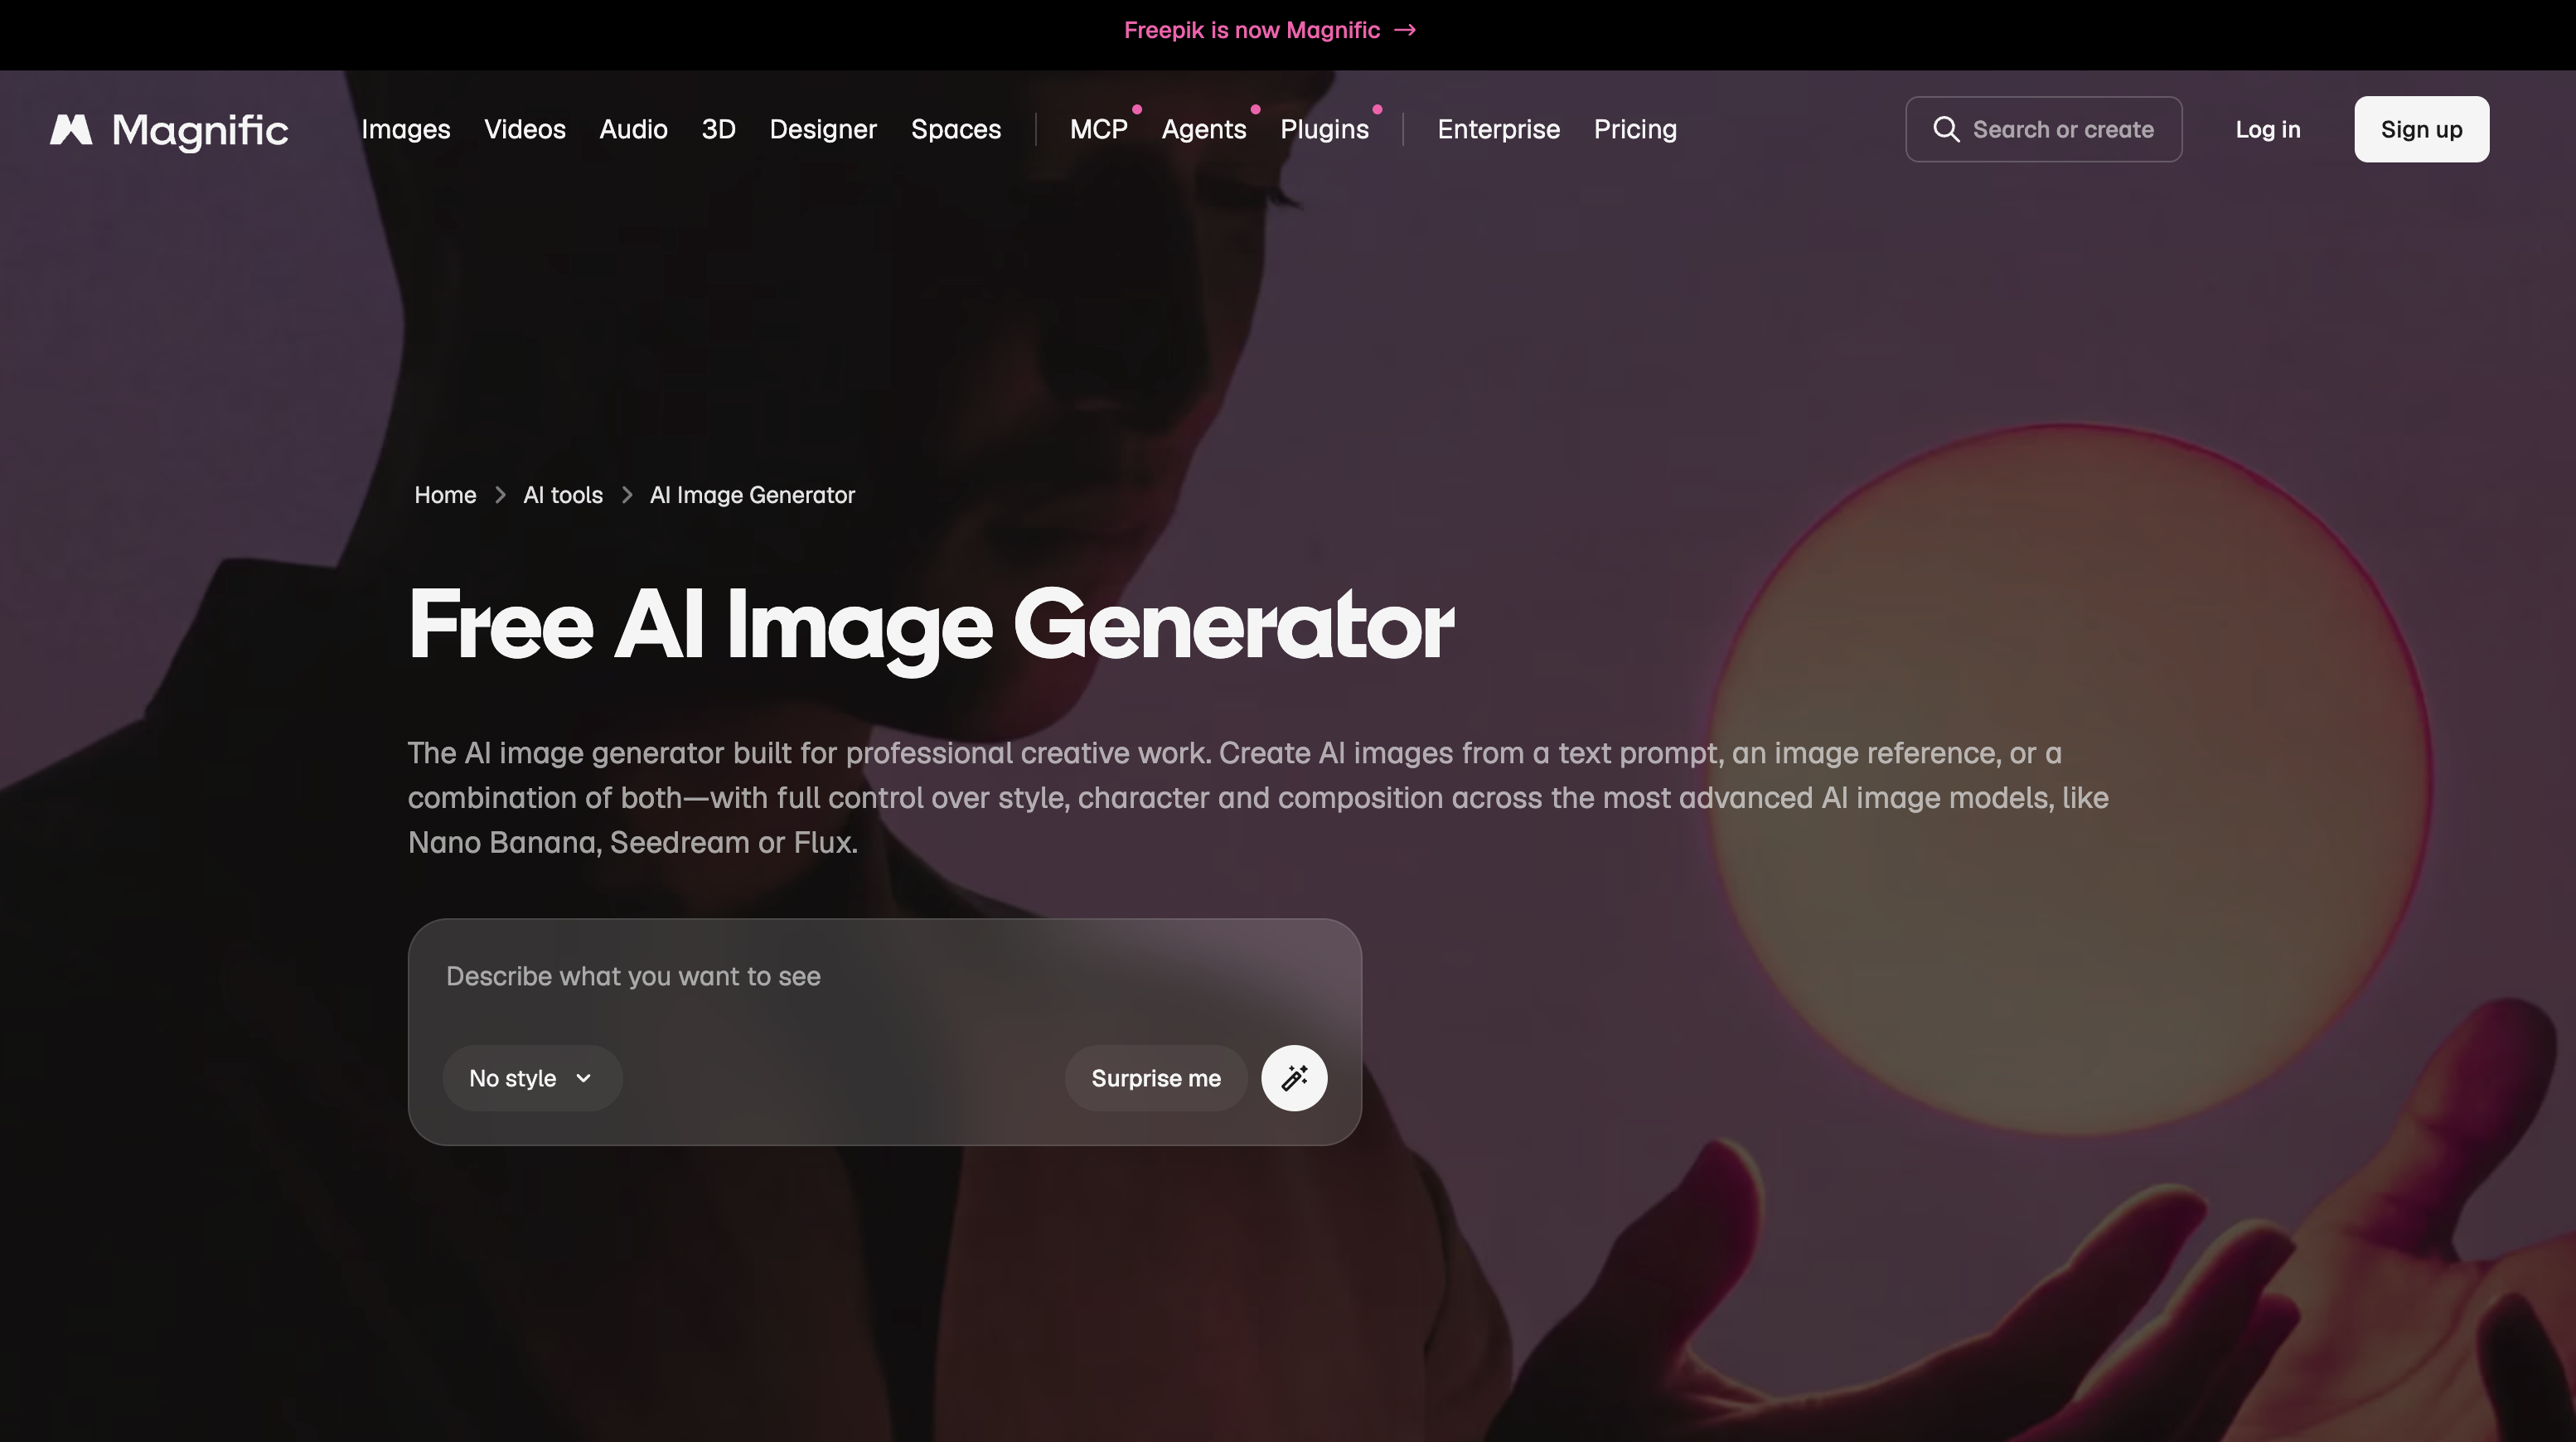Visit the Enterprise page
This screenshot has width=2576, height=1442.
1499,129
